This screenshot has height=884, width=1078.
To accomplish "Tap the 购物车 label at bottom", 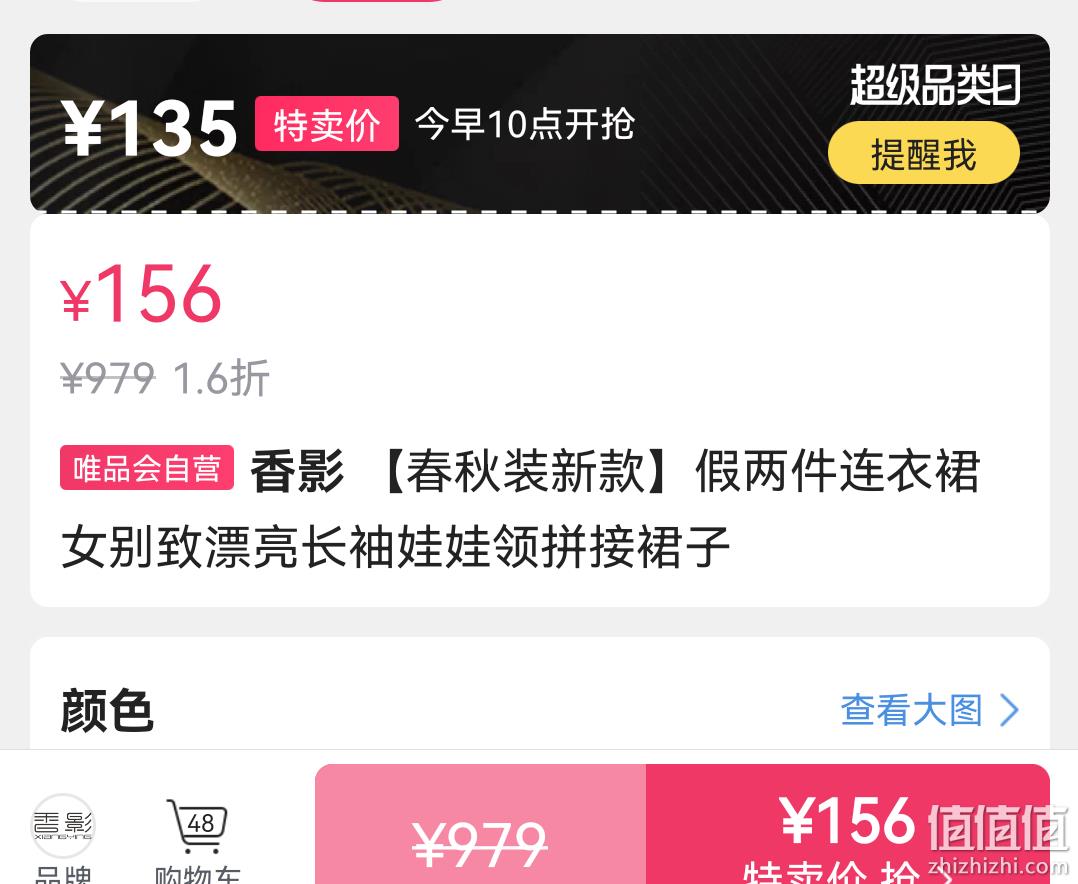I will (197, 874).
